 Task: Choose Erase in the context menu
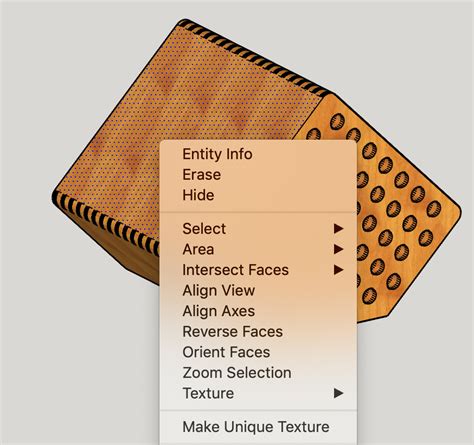(x=202, y=175)
